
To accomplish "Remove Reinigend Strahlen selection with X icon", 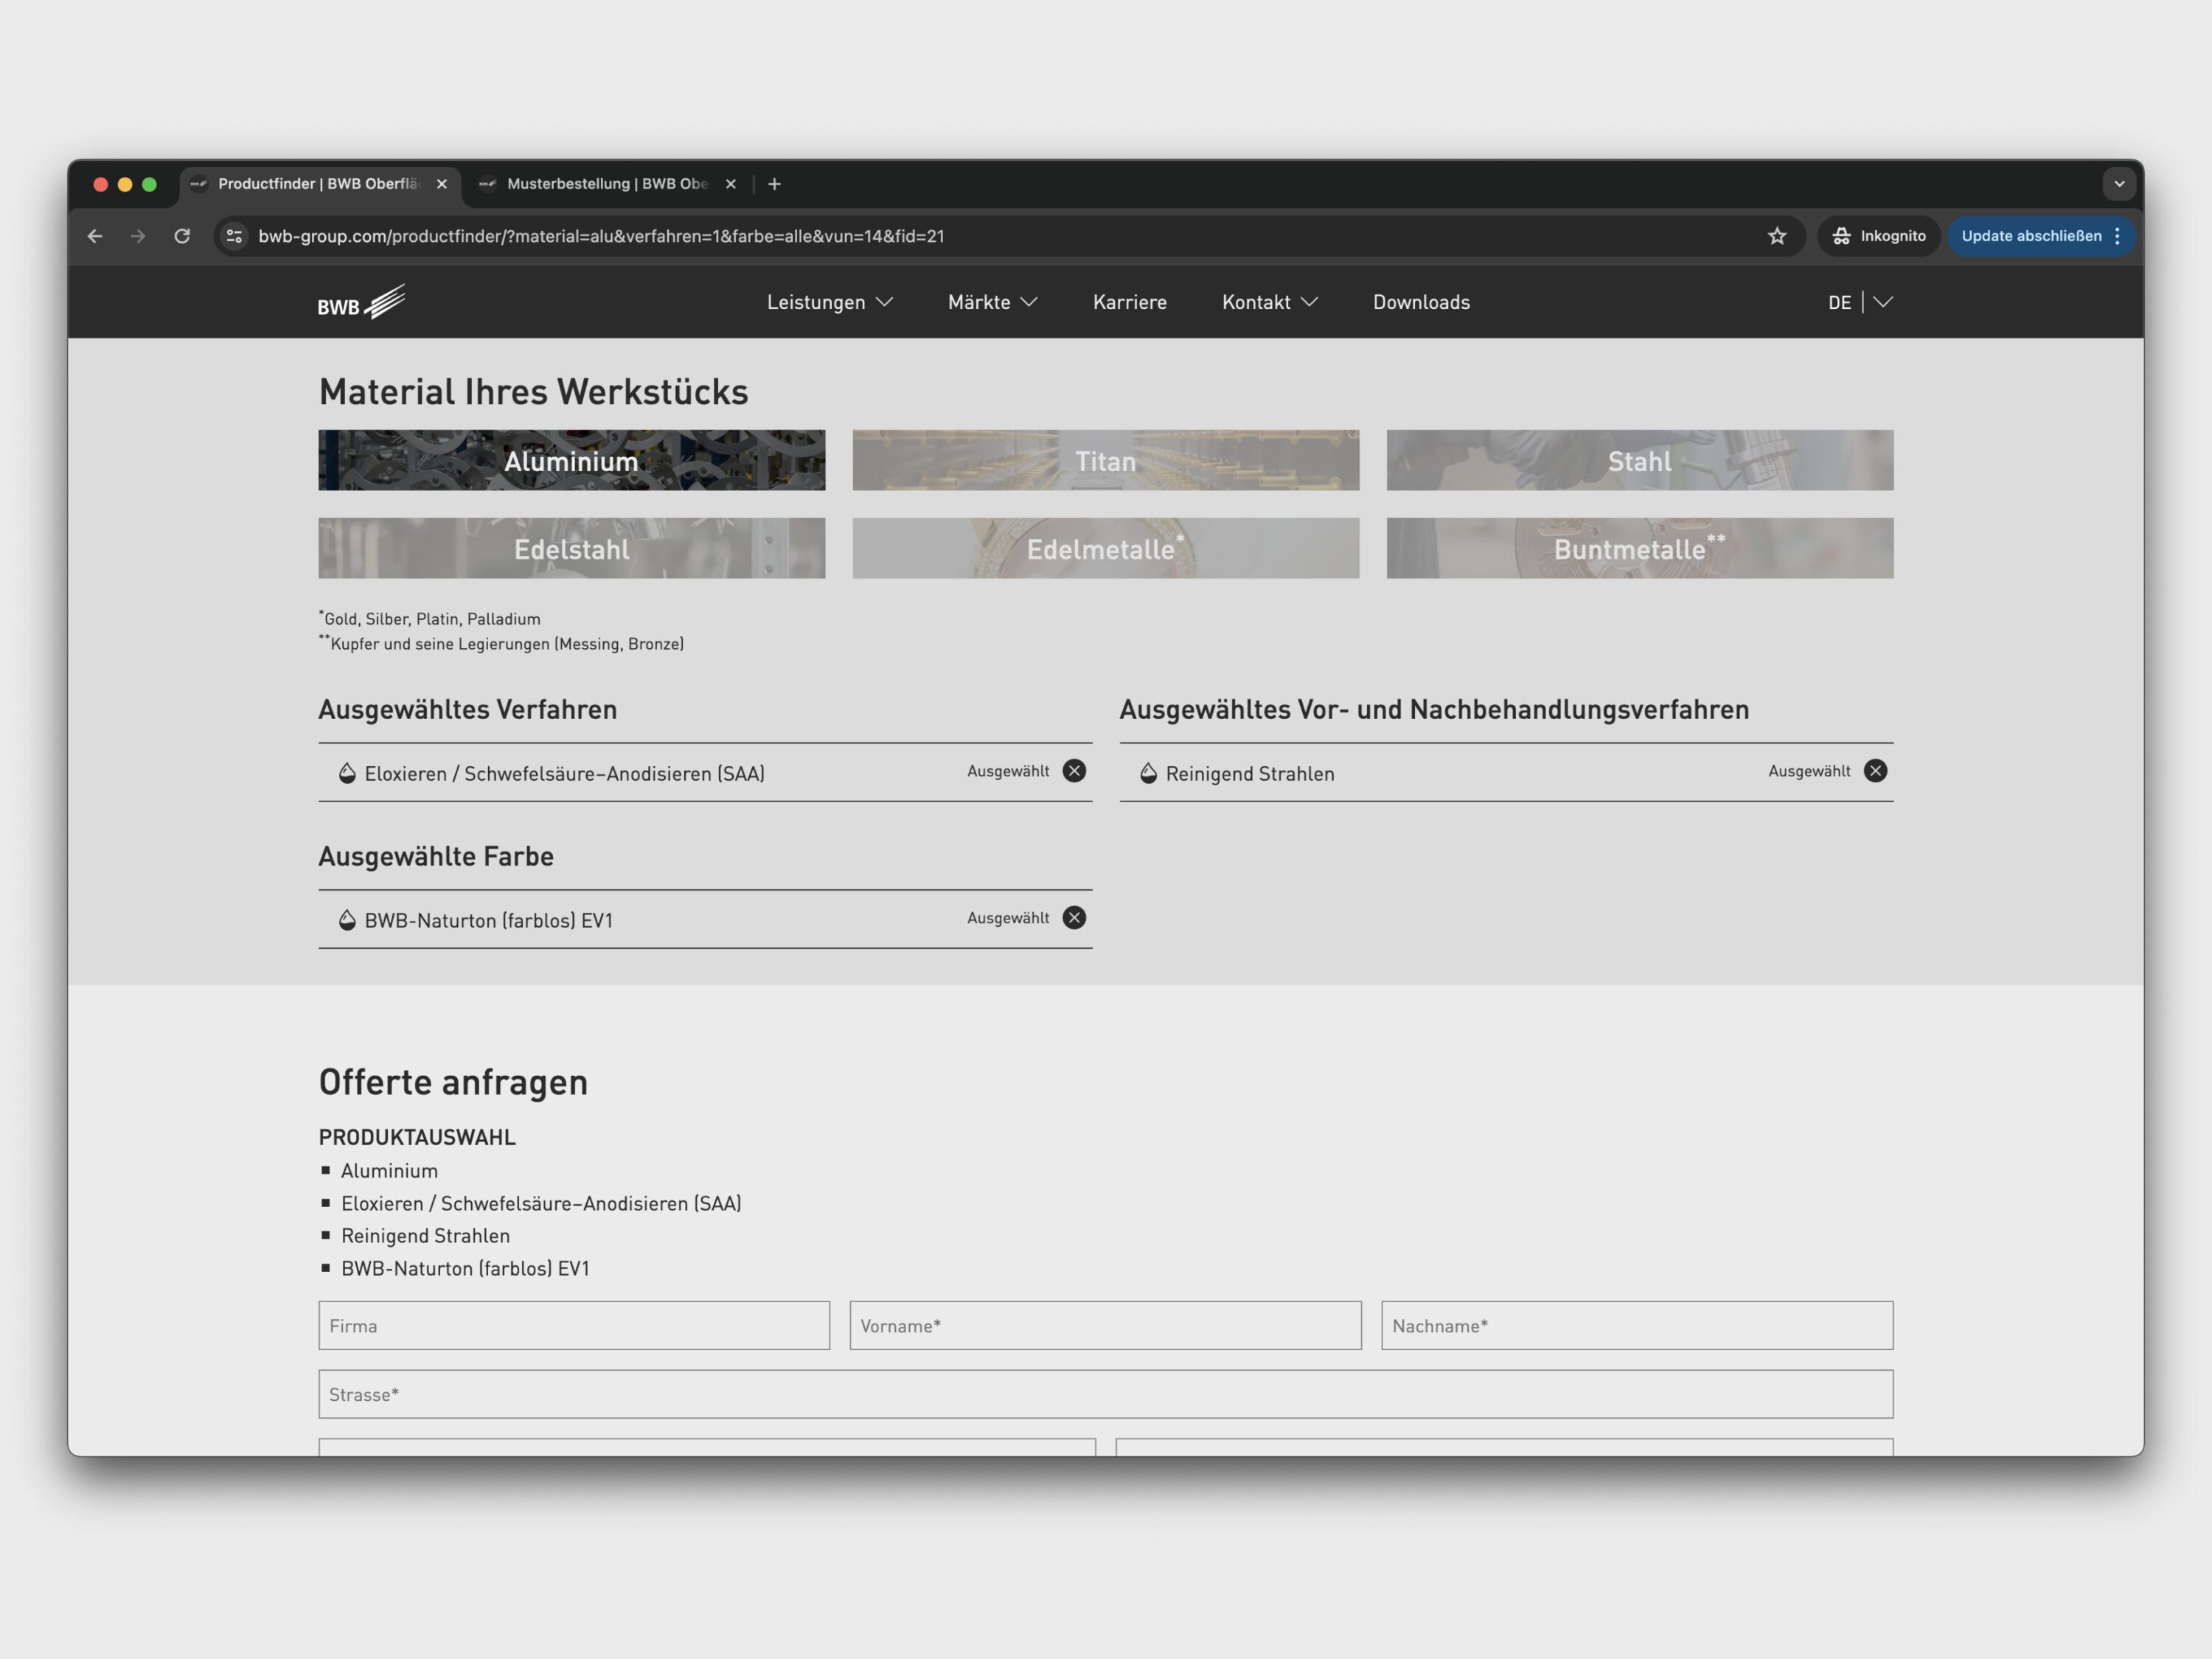I will (1875, 771).
